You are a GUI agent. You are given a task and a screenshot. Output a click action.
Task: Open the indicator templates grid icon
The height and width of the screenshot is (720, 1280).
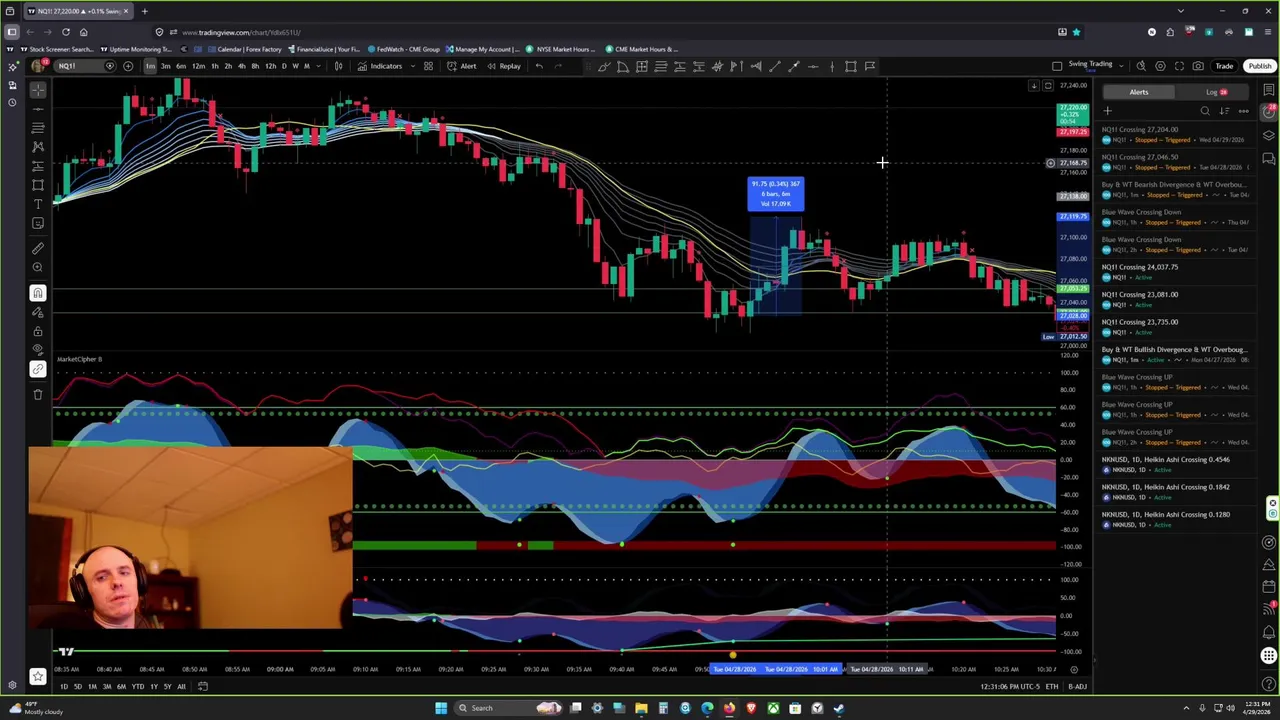point(428,66)
